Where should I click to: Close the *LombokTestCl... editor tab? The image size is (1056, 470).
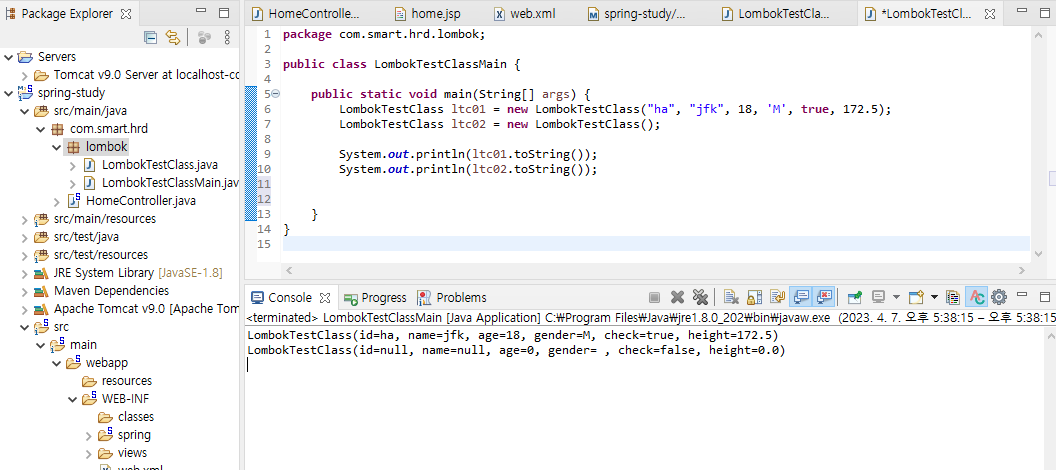pos(989,14)
